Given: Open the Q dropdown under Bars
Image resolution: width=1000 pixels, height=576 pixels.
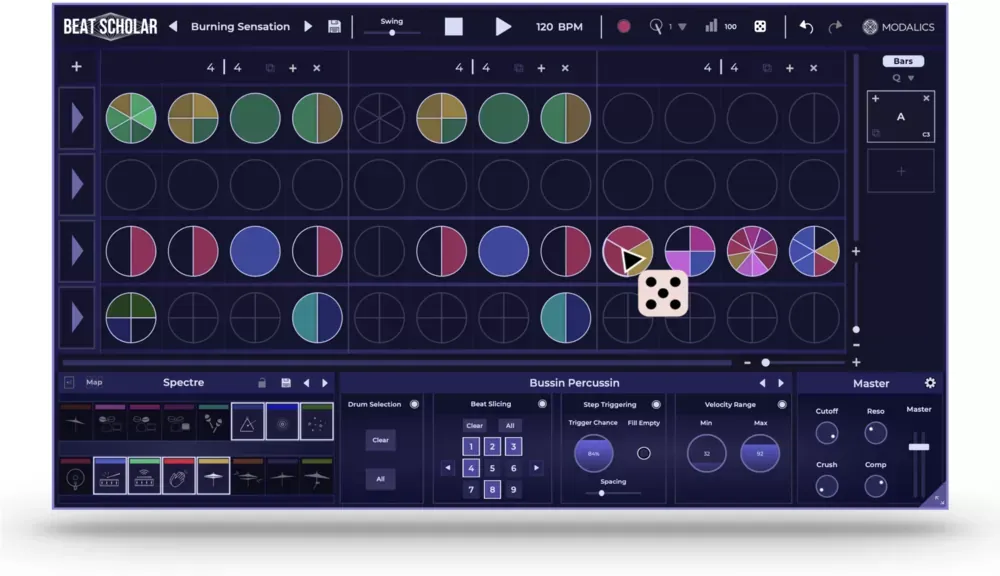Looking at the screenshot, I should click(904, 78).
